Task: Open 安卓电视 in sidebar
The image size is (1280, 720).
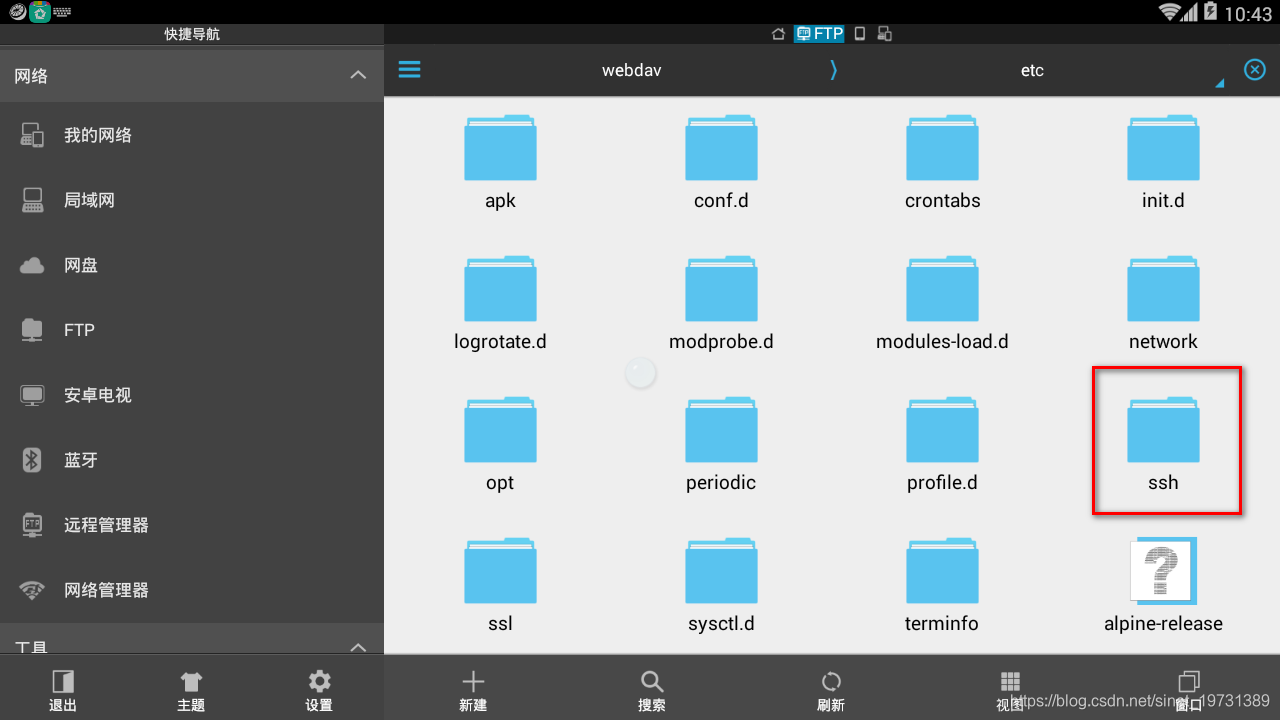Action: [192, 395]
